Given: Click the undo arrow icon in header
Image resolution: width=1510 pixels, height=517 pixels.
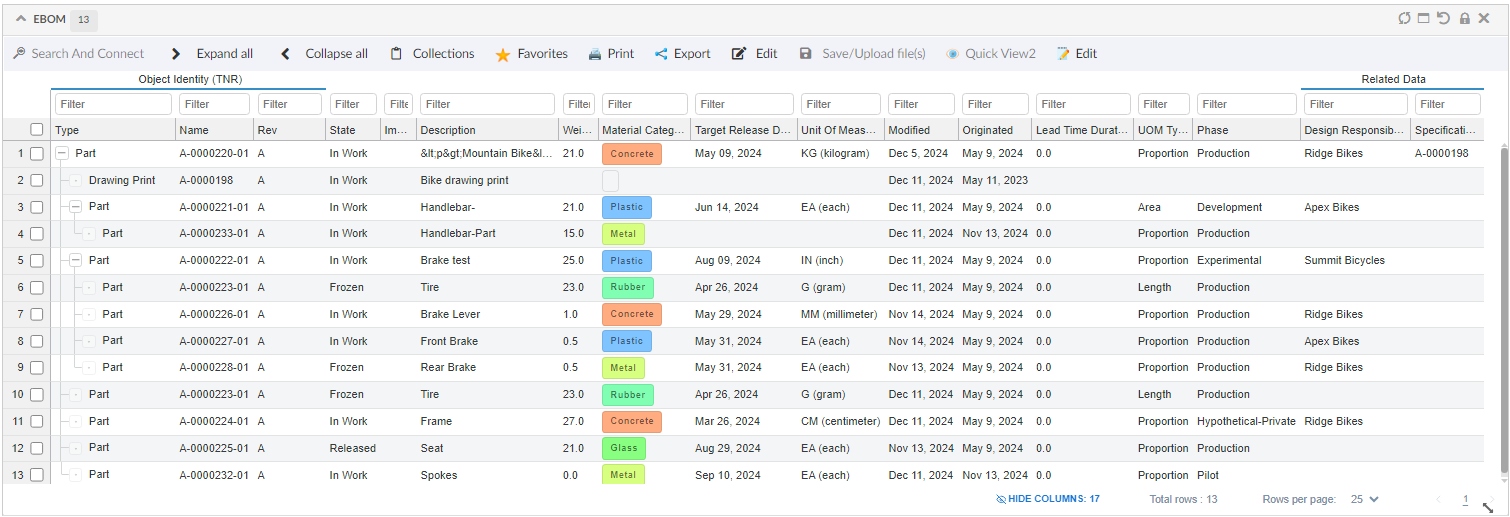Looking at the screenshot, I should pyautogui.click(x=1443, y=18).
